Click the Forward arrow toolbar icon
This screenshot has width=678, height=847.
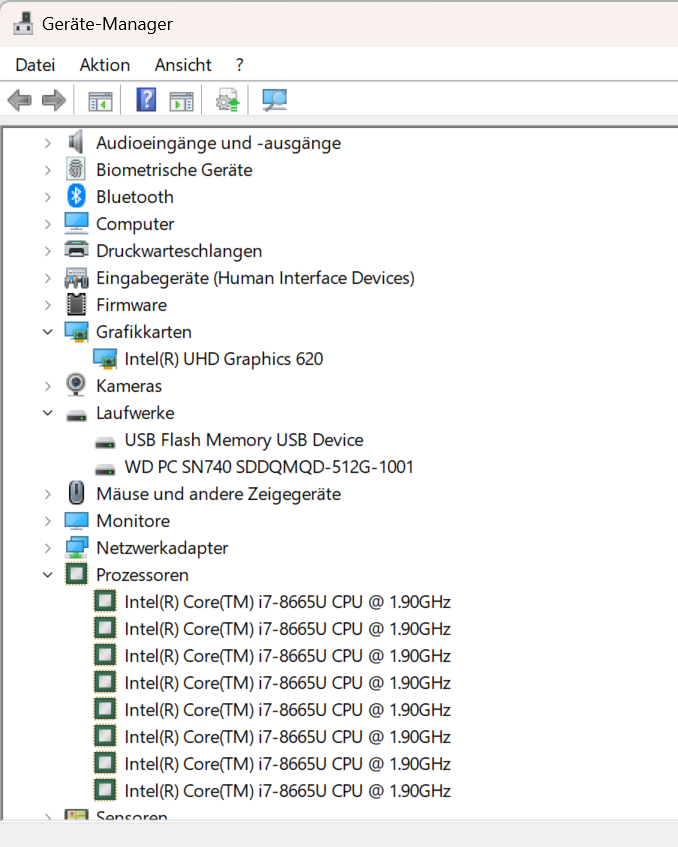click(x=53, y=100)
